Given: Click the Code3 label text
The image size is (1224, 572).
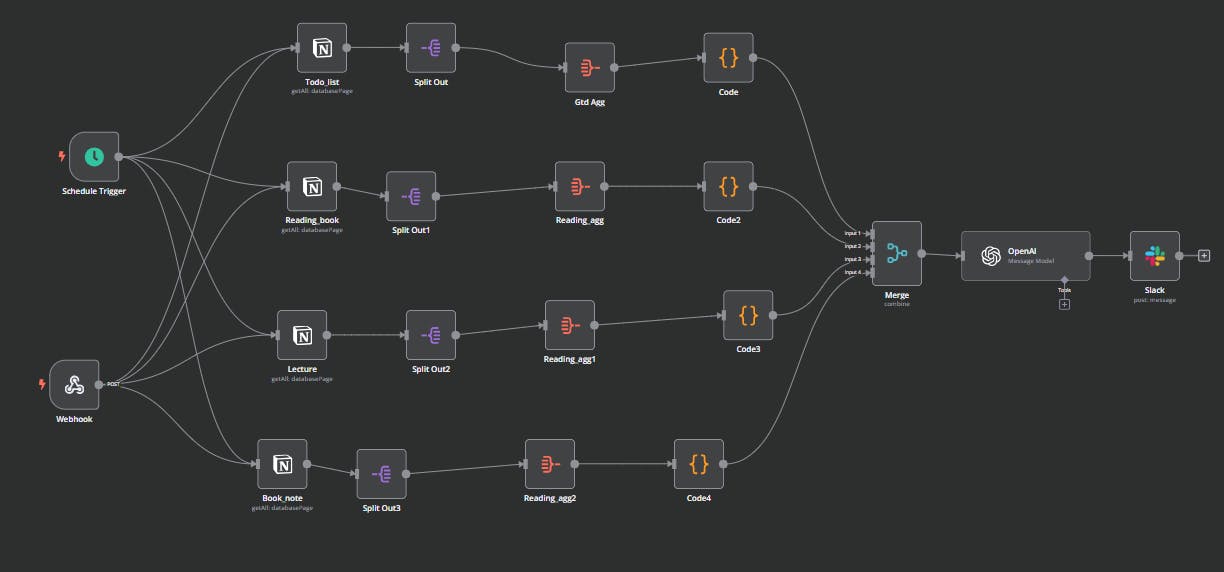Looking at the screenshot, I should [748, 349].
